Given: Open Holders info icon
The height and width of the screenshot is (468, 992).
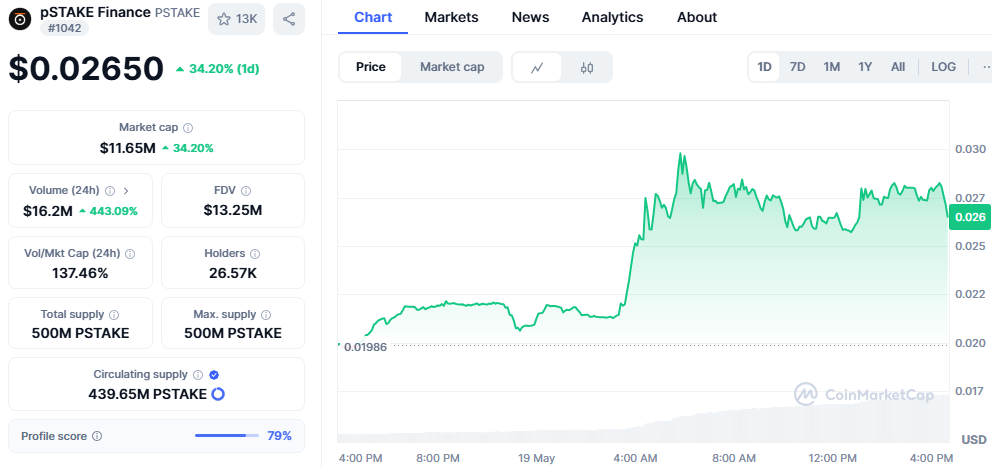Looking at the screenshot, I should (255, 254).
